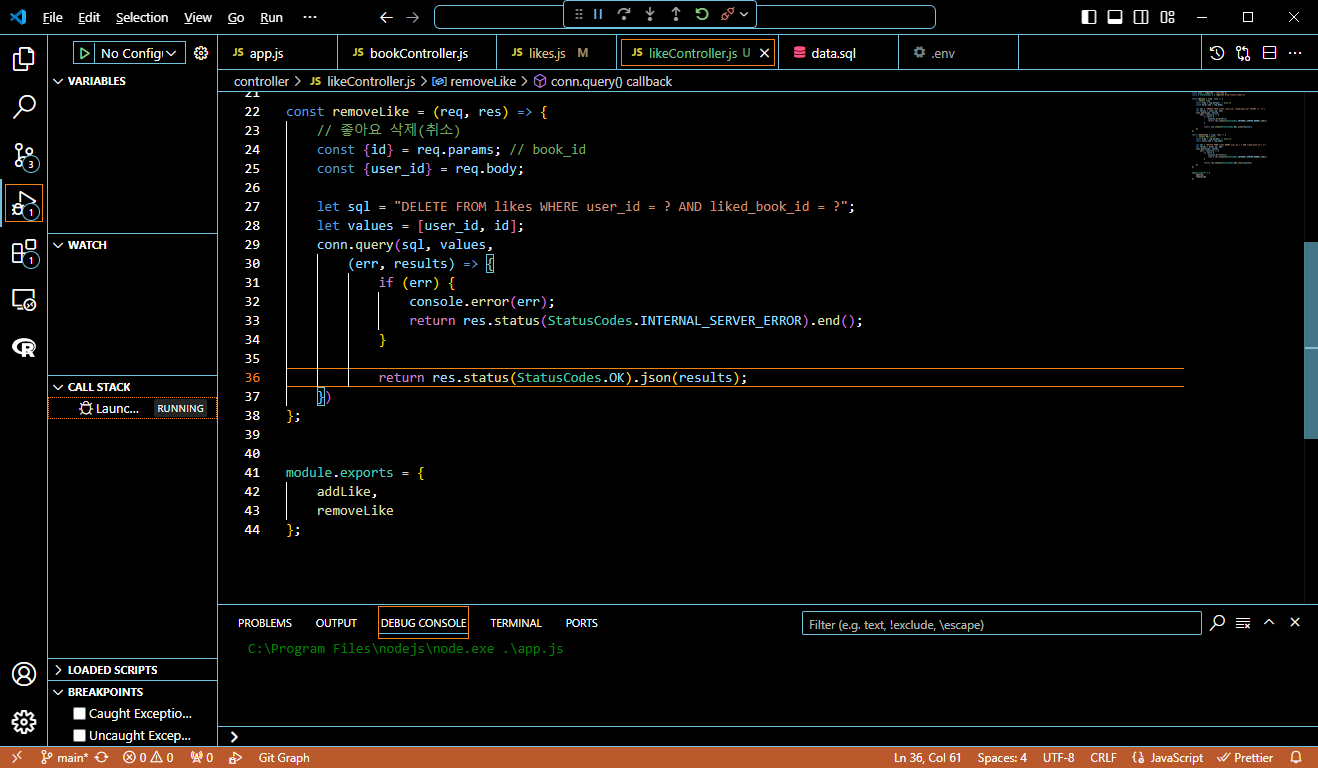The width and height of the screenshot is (1318, 768).
Task: Maximize the panel with the chevron-up icon
Action: (x=1269, y=622)
